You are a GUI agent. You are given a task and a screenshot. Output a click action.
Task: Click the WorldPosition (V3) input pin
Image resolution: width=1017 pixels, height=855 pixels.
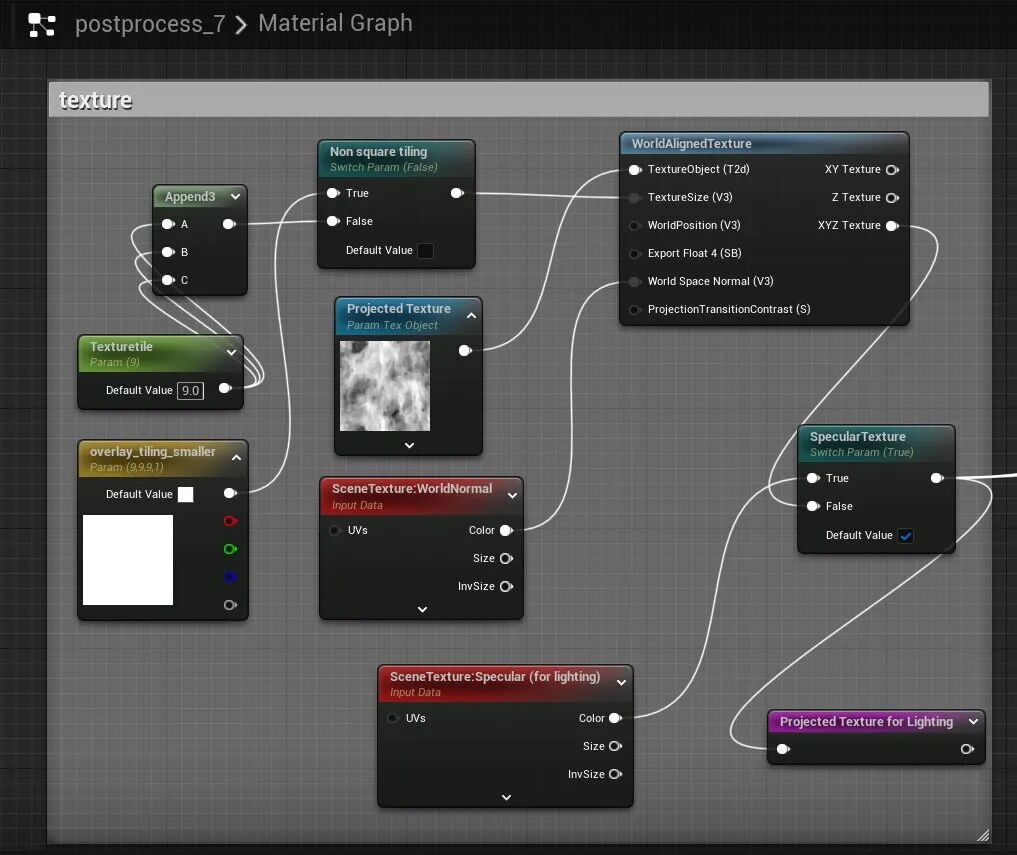tap(635, 226)
